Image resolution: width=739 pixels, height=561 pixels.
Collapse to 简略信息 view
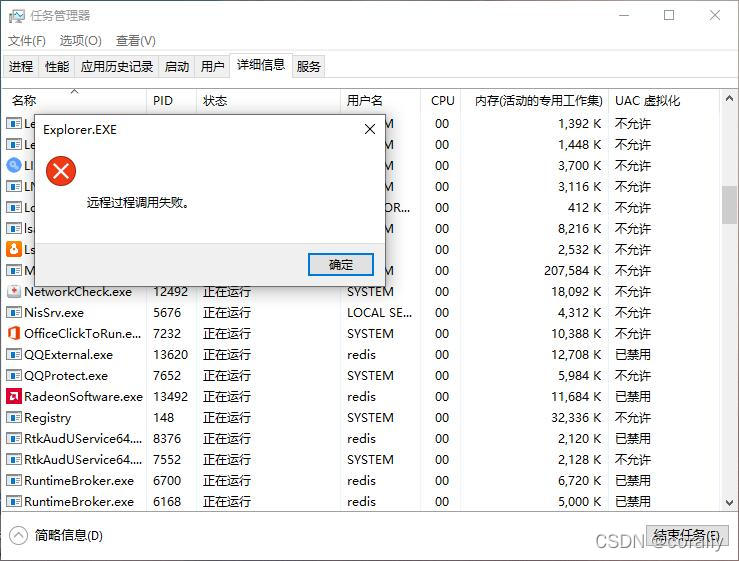click(x=56, y=536)
